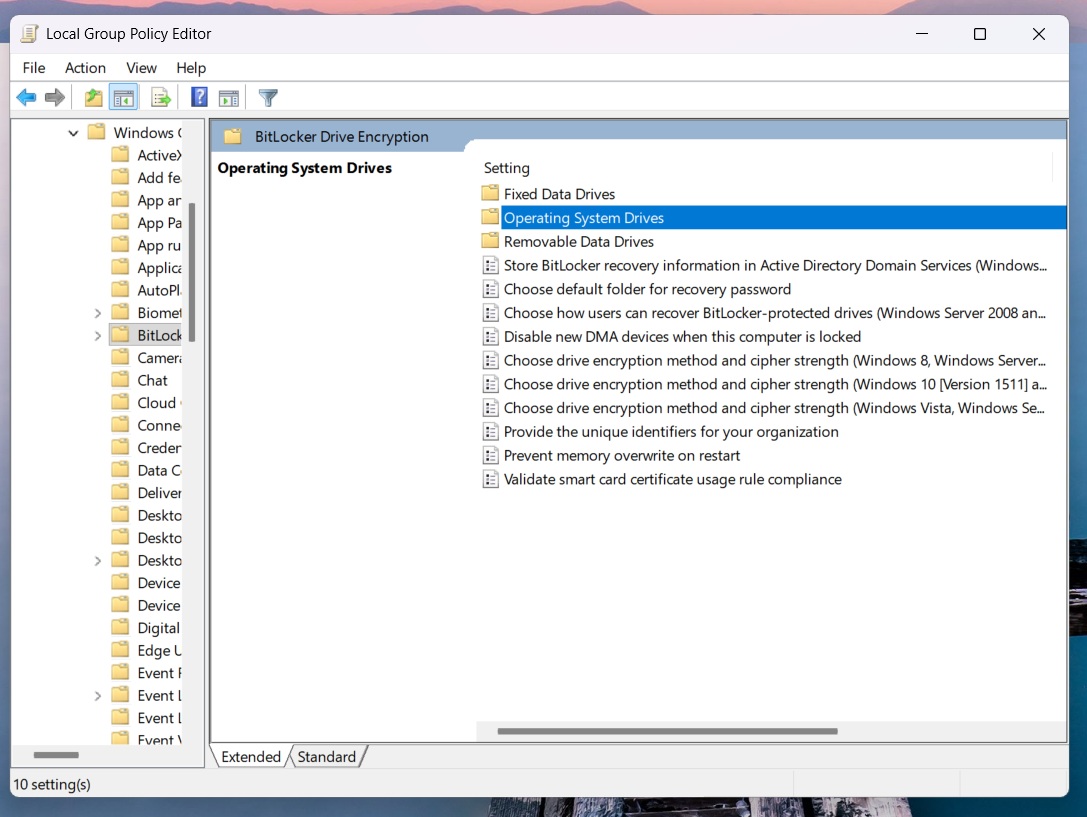
Task: Select the Prevent memory overwrite on restart setting
Action: pos(613,455)
